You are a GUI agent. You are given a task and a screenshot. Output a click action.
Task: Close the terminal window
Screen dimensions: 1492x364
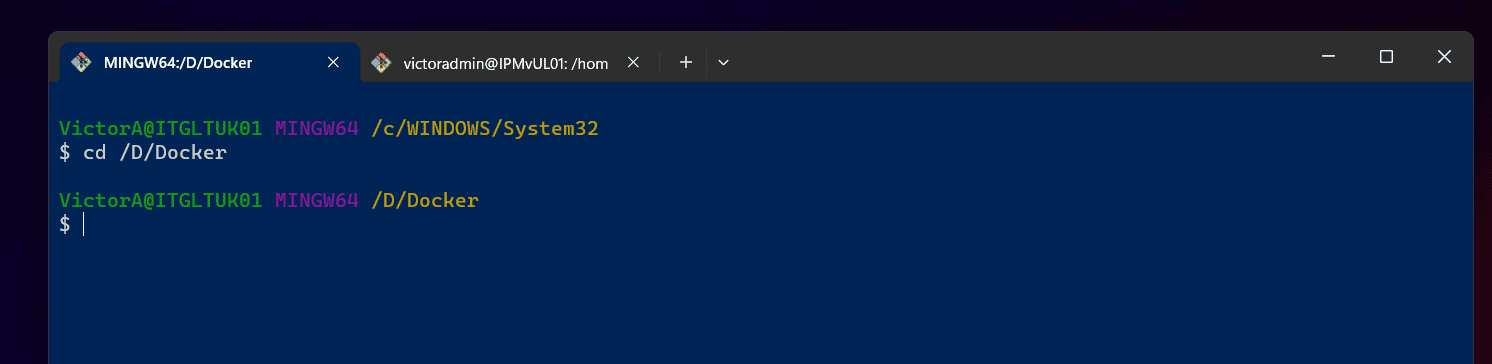[1444, 57]
